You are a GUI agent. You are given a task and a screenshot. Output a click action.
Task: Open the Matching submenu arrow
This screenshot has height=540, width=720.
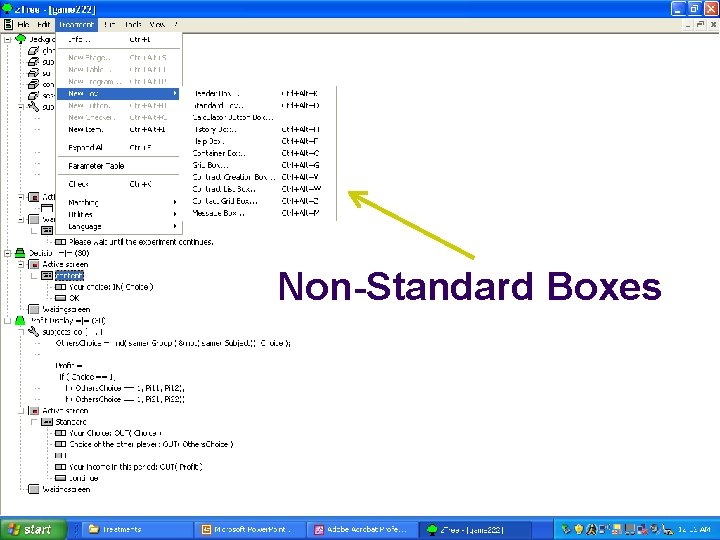[x=175, y=202]
